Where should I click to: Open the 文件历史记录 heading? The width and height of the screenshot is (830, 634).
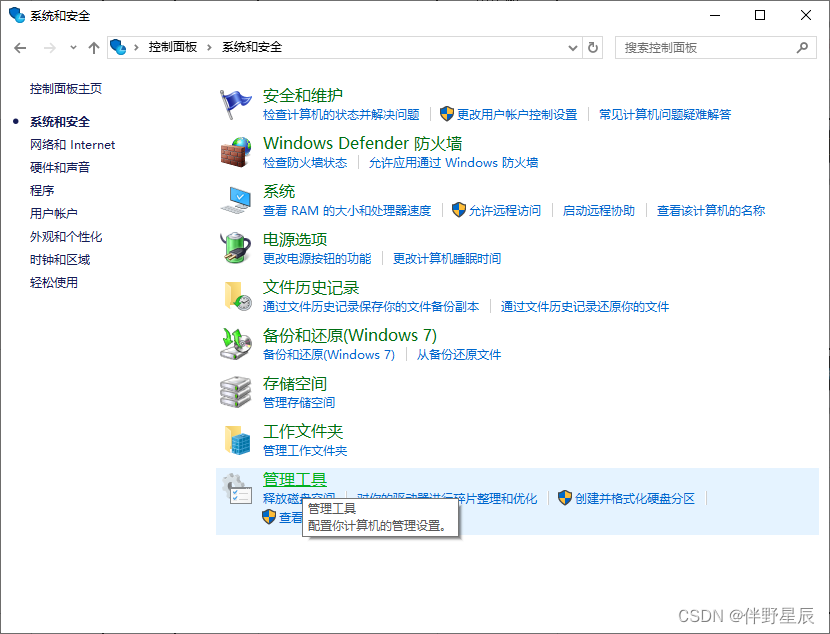pyautogui.click(x=311, y=287)
